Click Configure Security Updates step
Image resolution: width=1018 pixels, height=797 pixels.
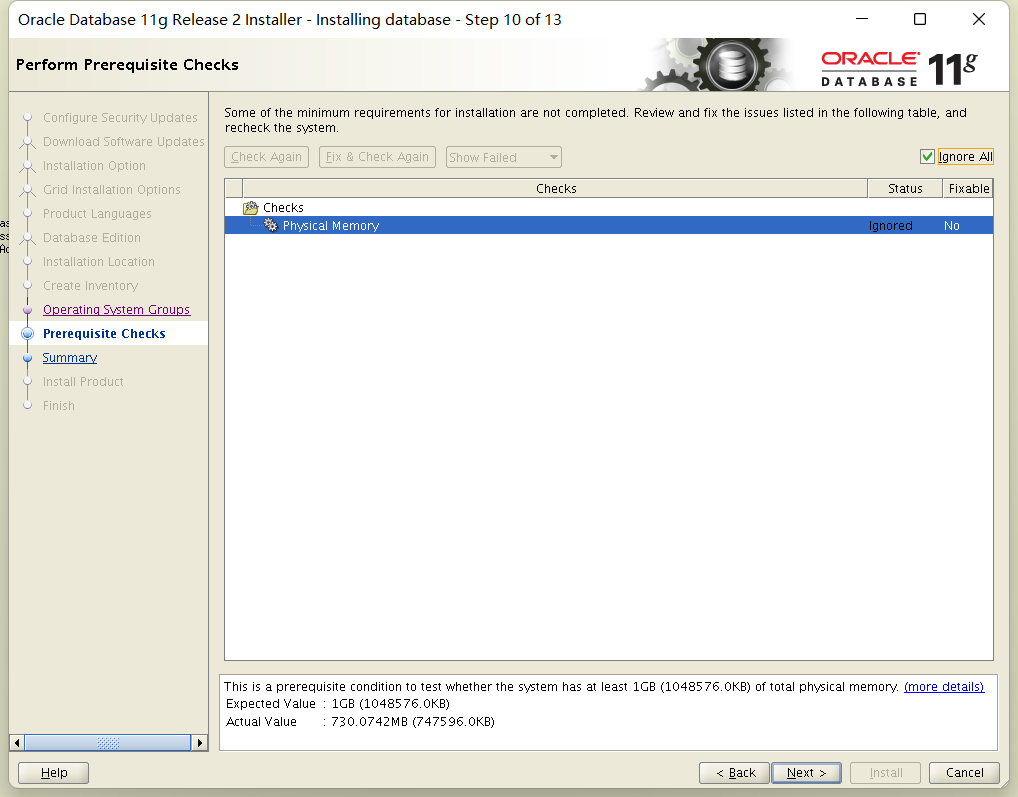120,117
